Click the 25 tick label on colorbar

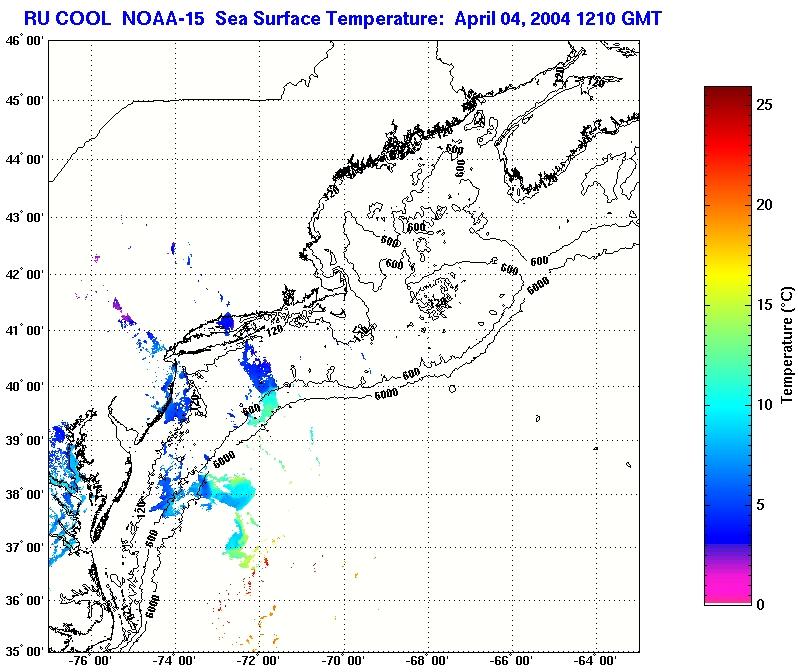(764, 105)
